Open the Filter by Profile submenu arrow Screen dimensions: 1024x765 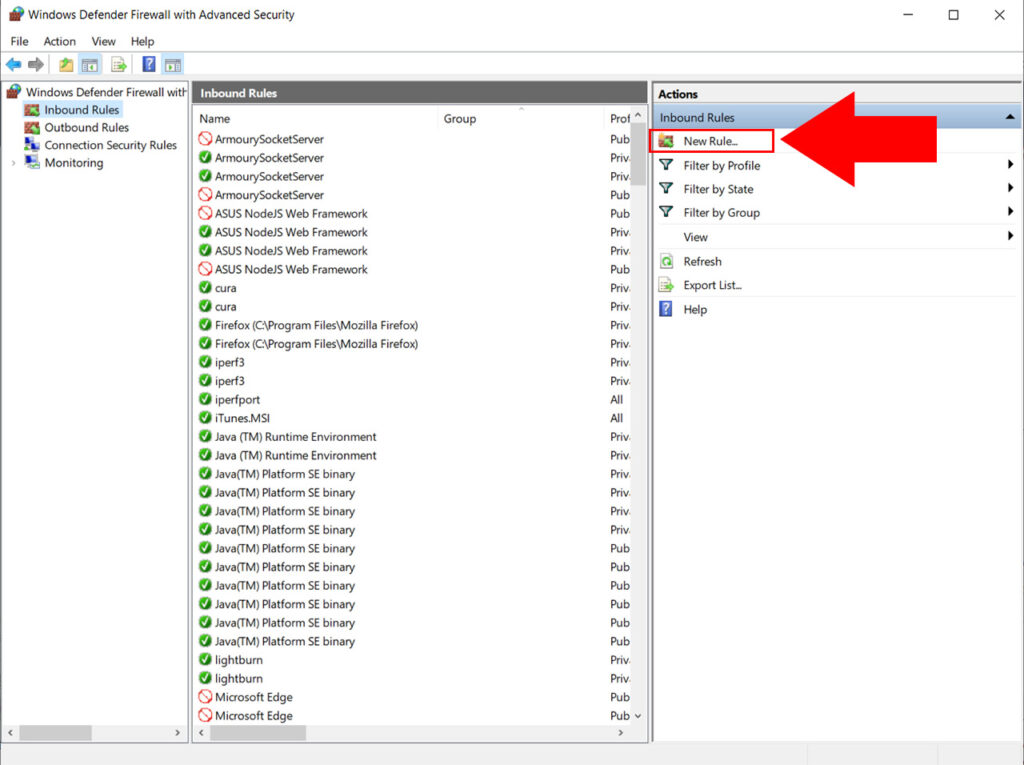(x=1010, y=165)
